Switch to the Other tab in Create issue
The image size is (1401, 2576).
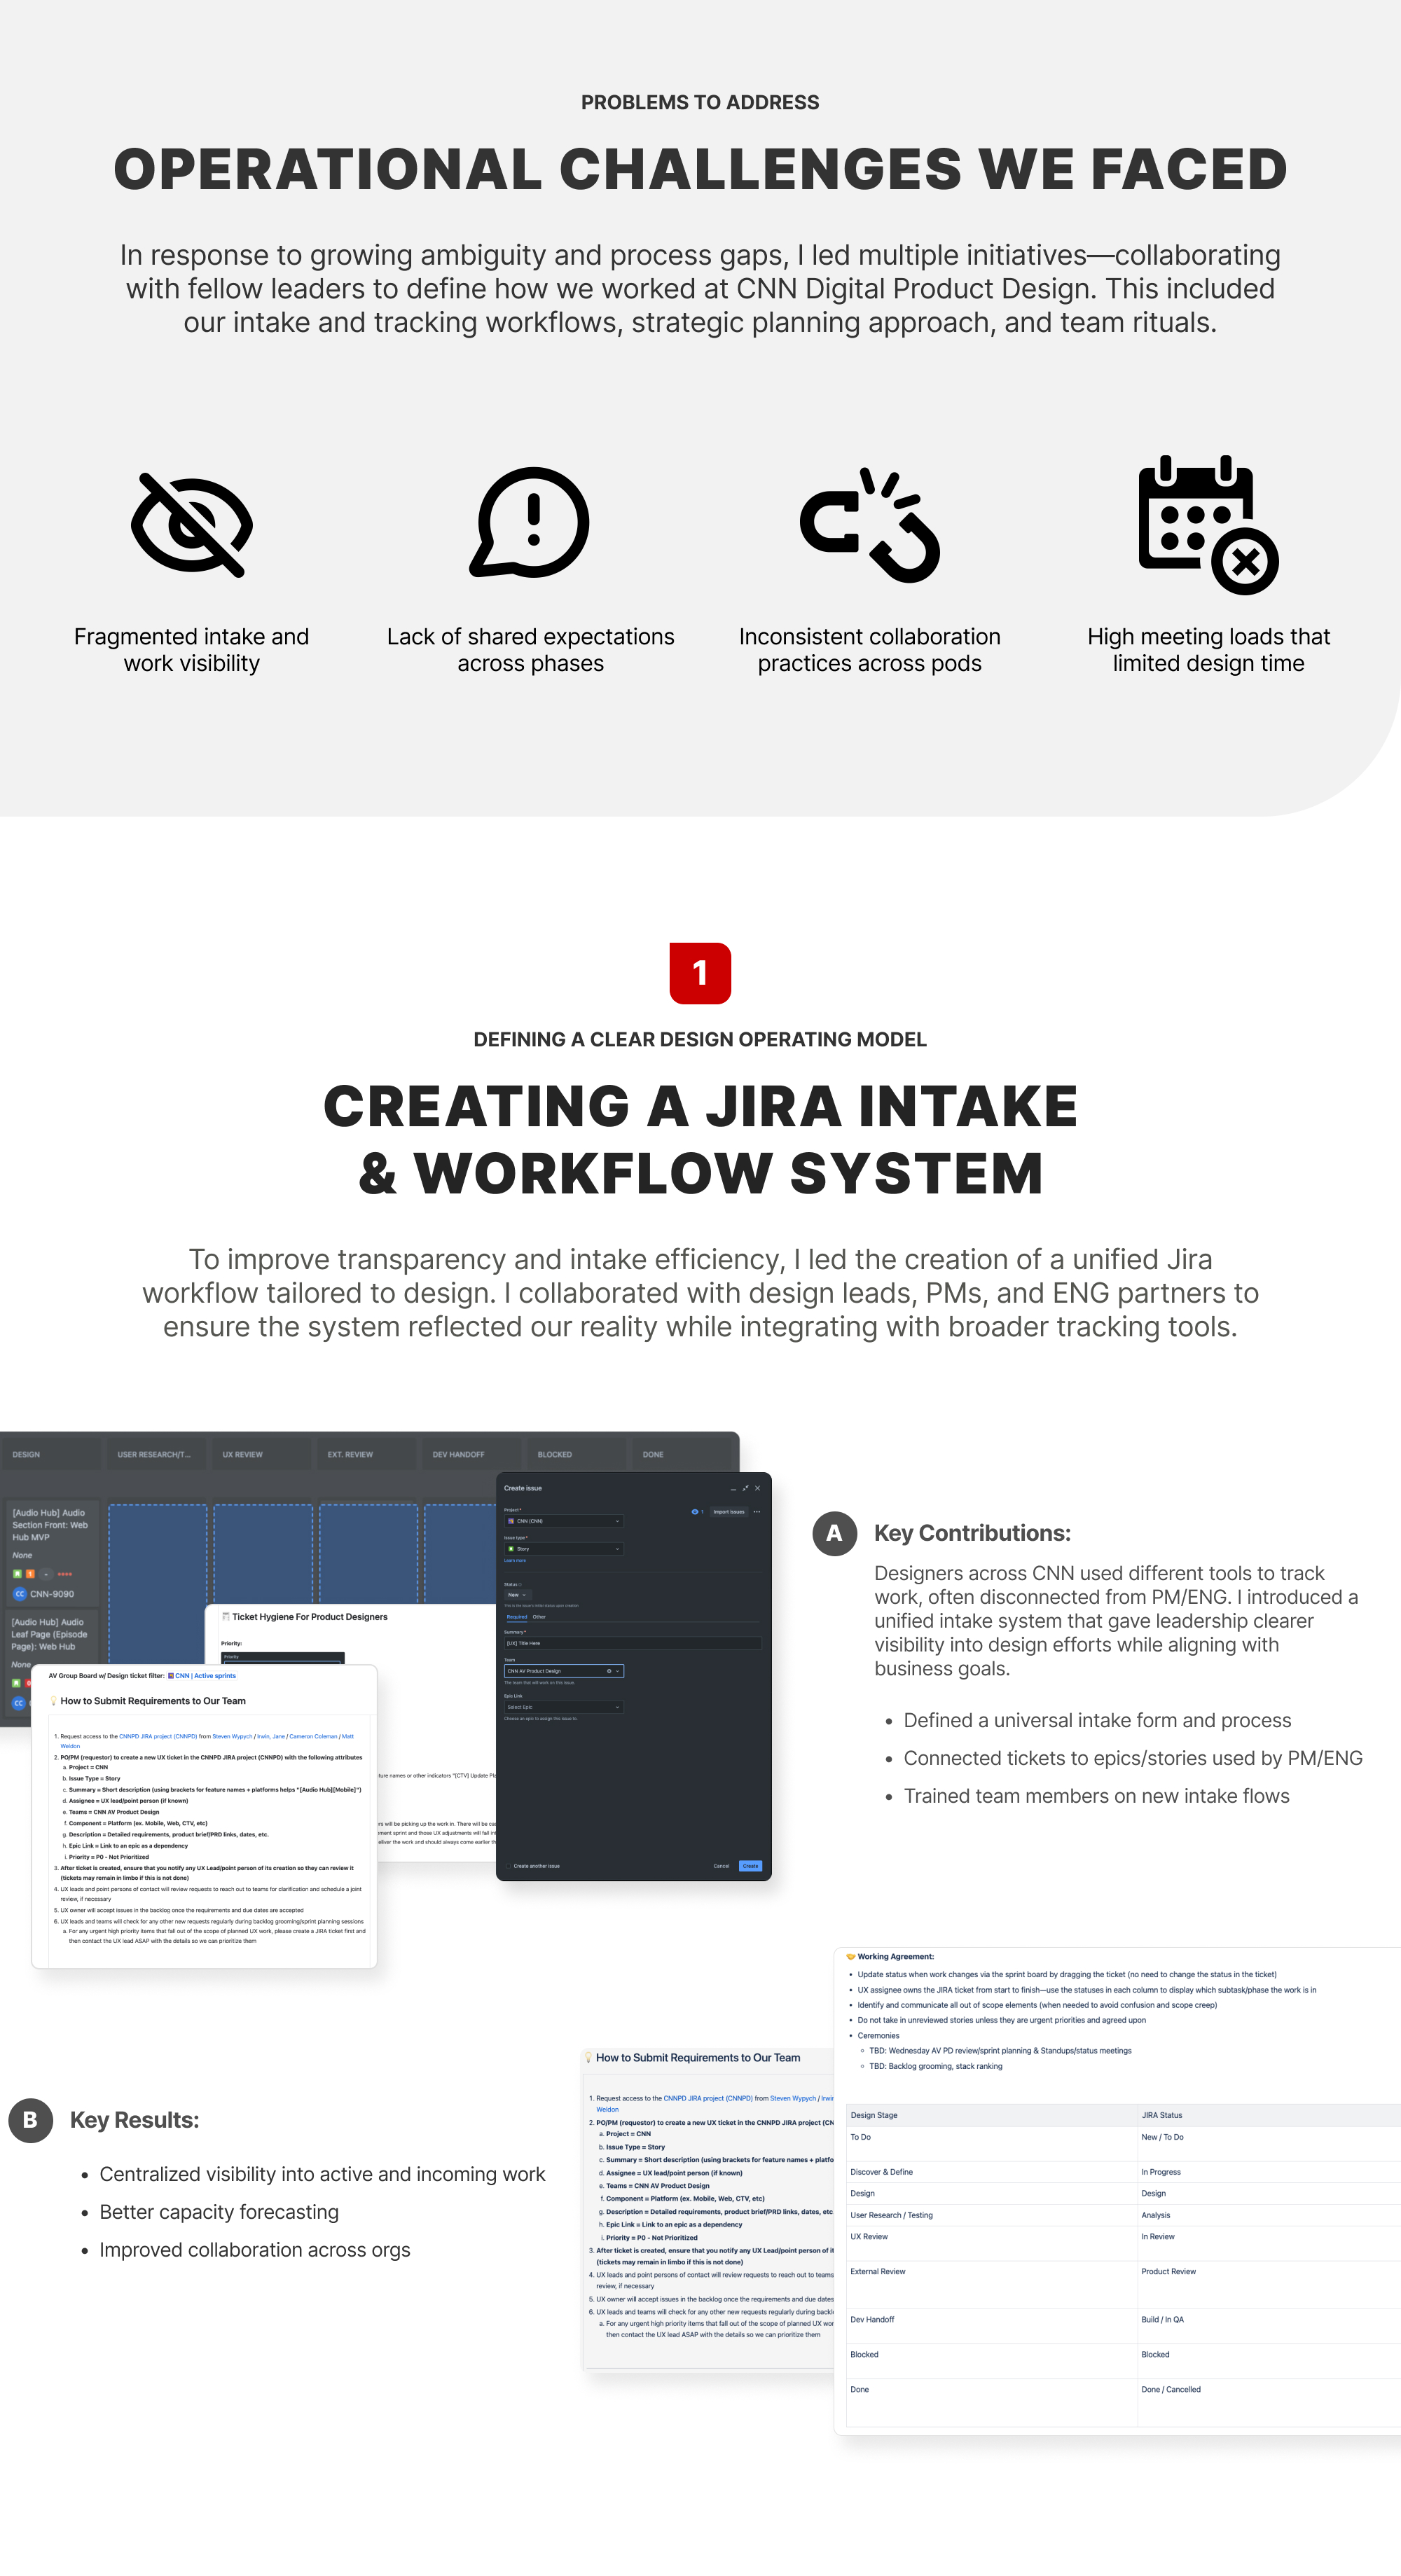539,1617
